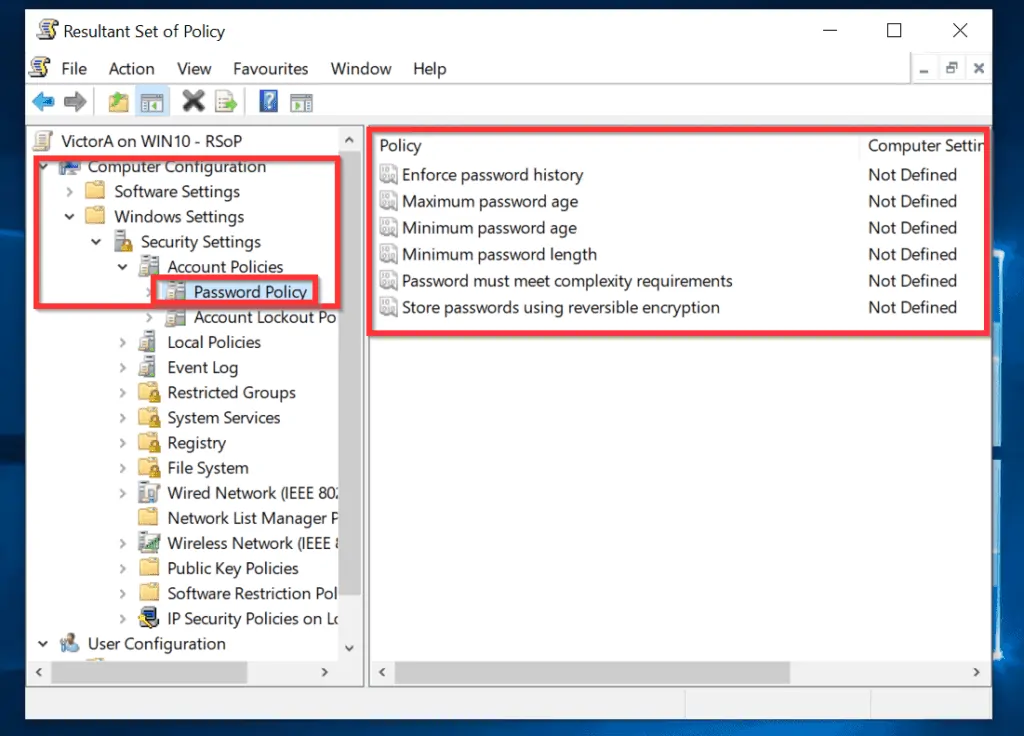Collapse the Security Settings node

coord(96,242)
